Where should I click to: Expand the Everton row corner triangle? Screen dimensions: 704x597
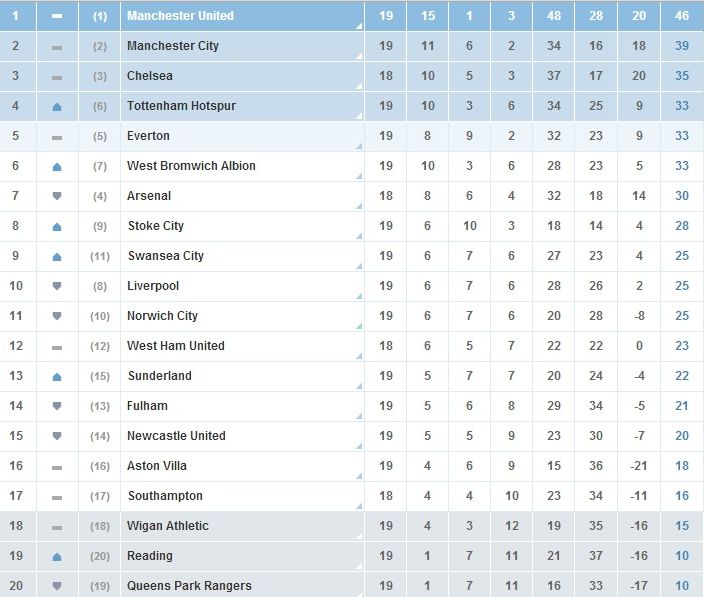359,146
